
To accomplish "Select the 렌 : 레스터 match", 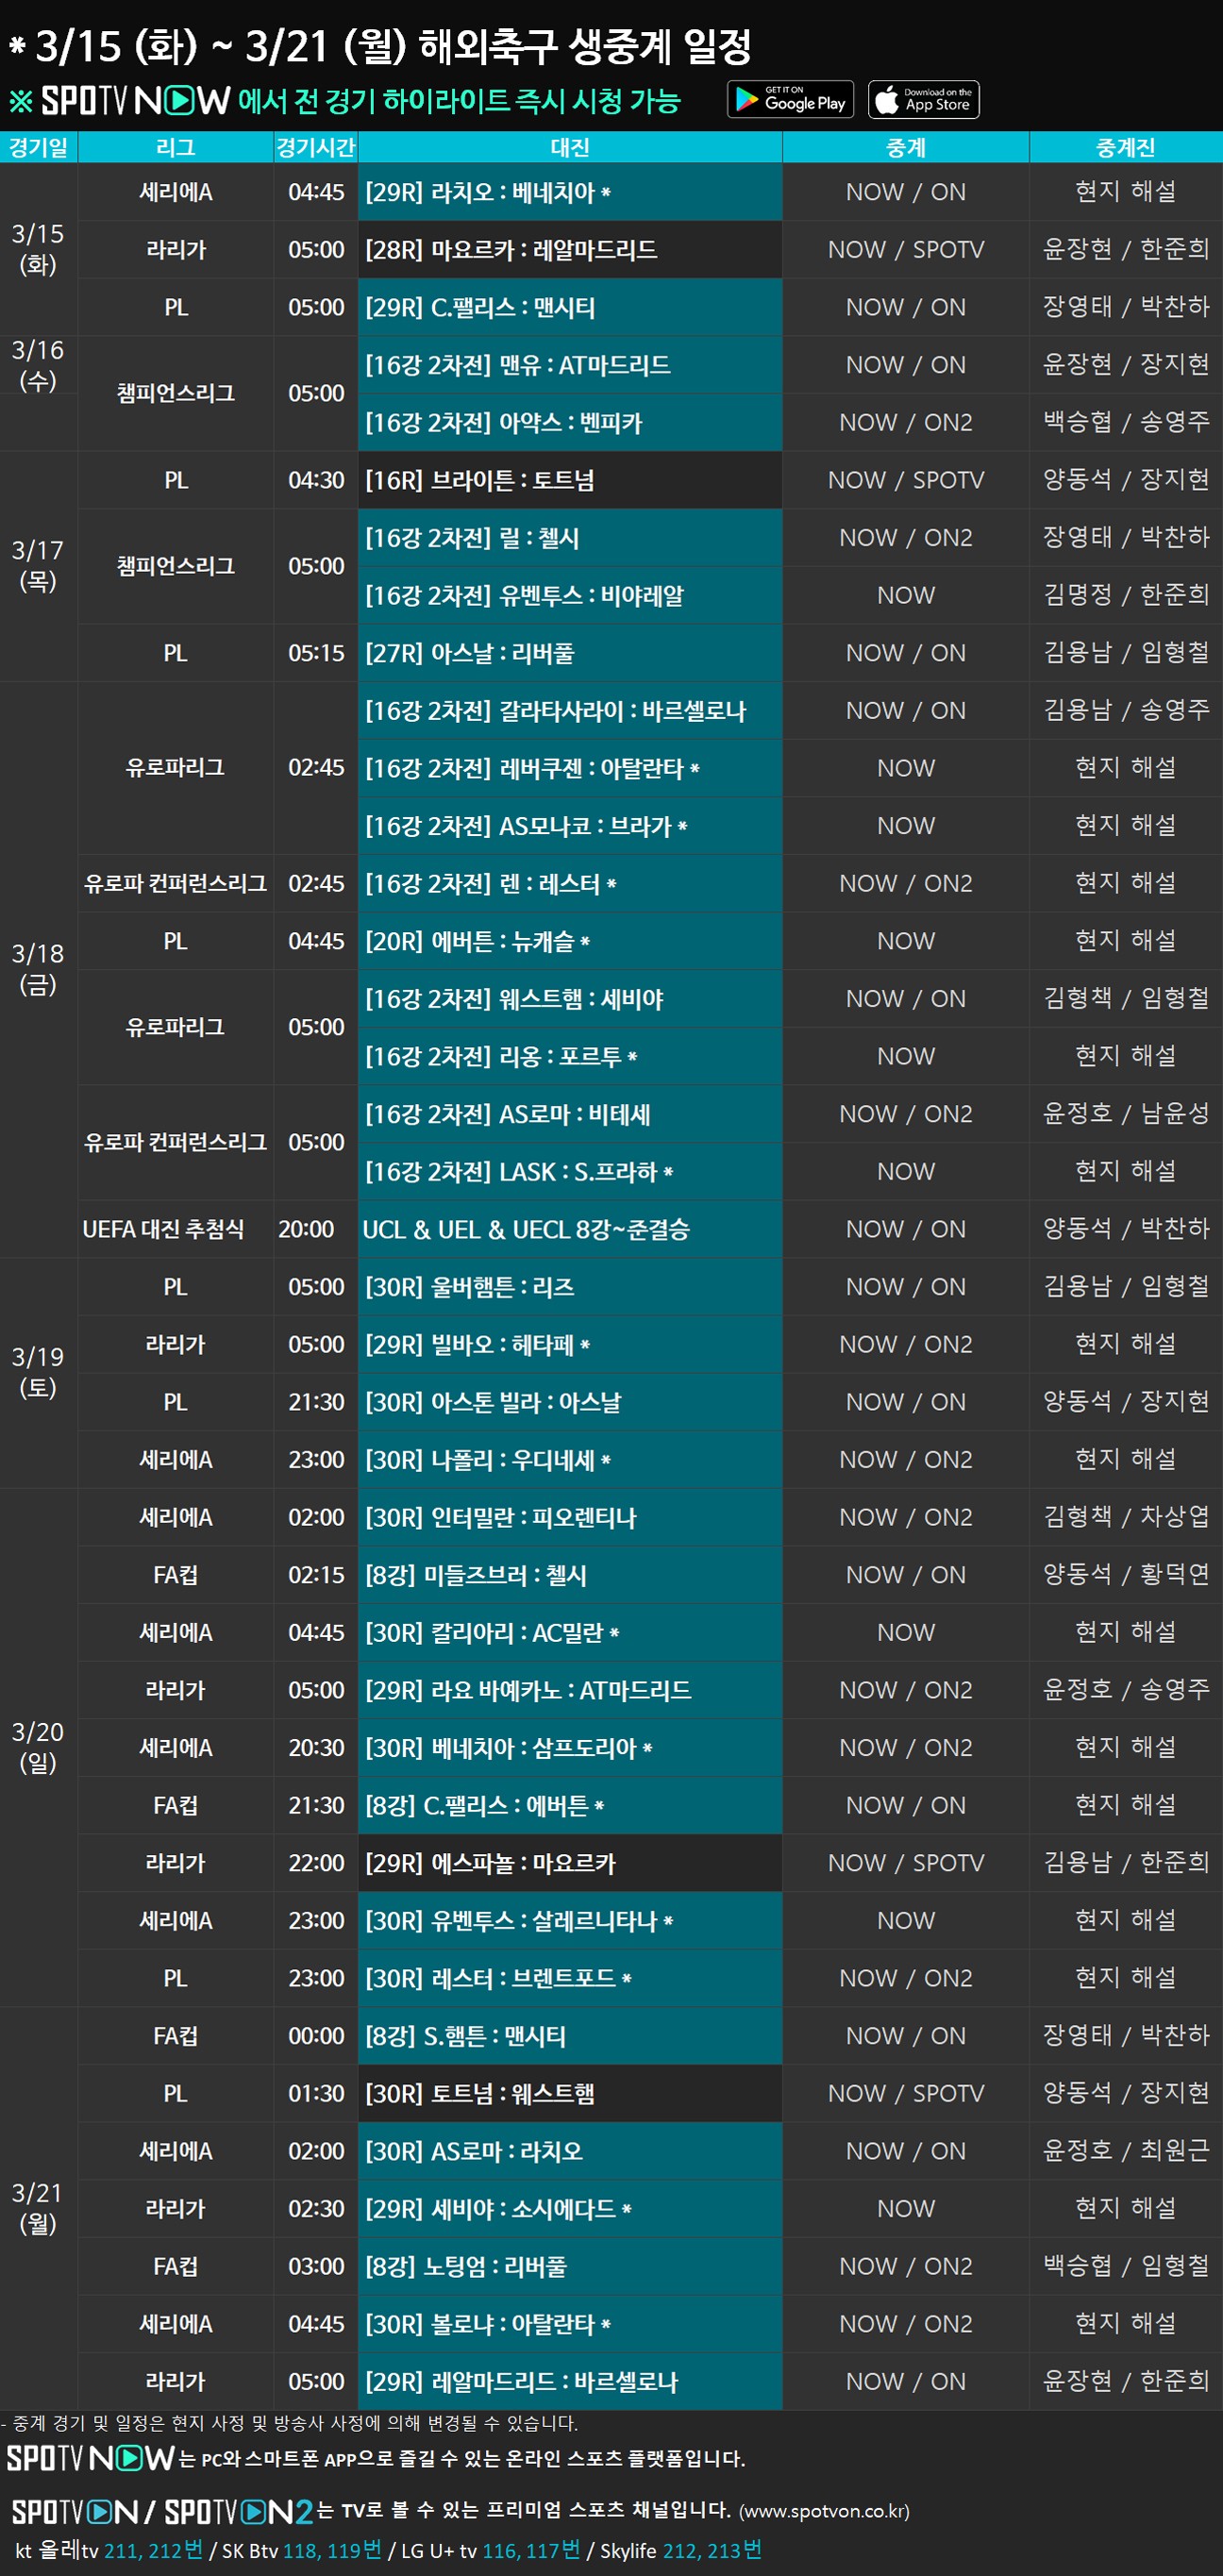I will tap(570, 884).
